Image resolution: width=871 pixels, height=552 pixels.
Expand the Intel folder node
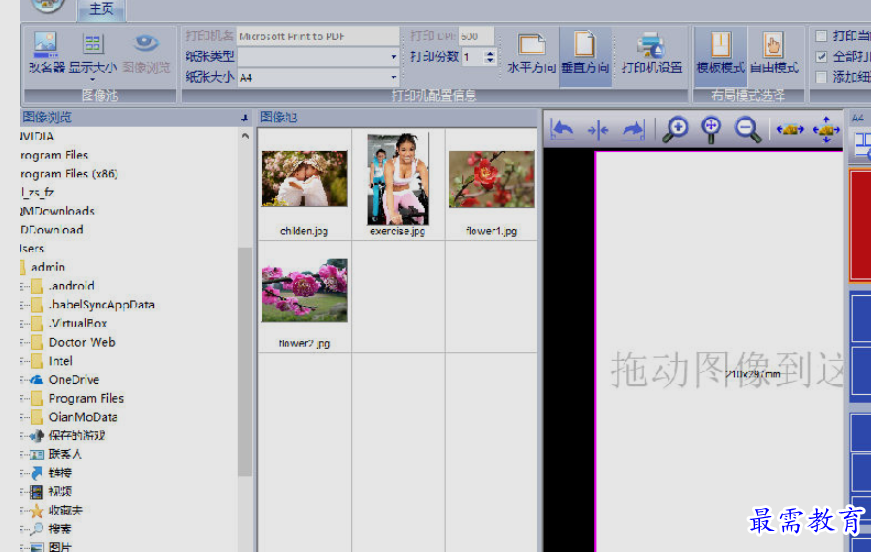[24, 362]
